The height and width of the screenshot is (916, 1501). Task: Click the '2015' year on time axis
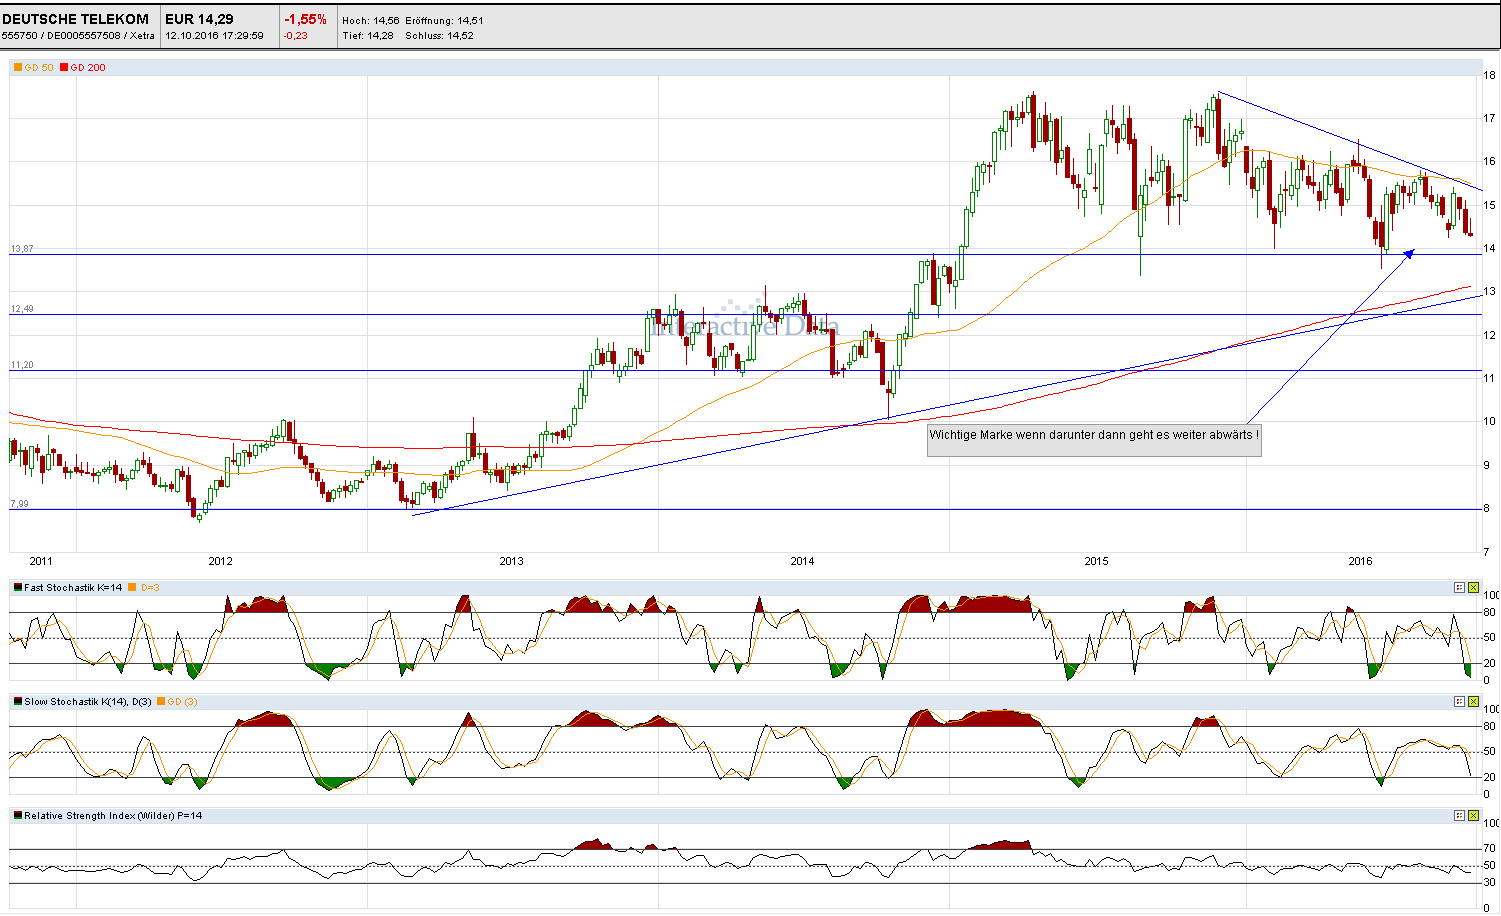[1096, 561]
